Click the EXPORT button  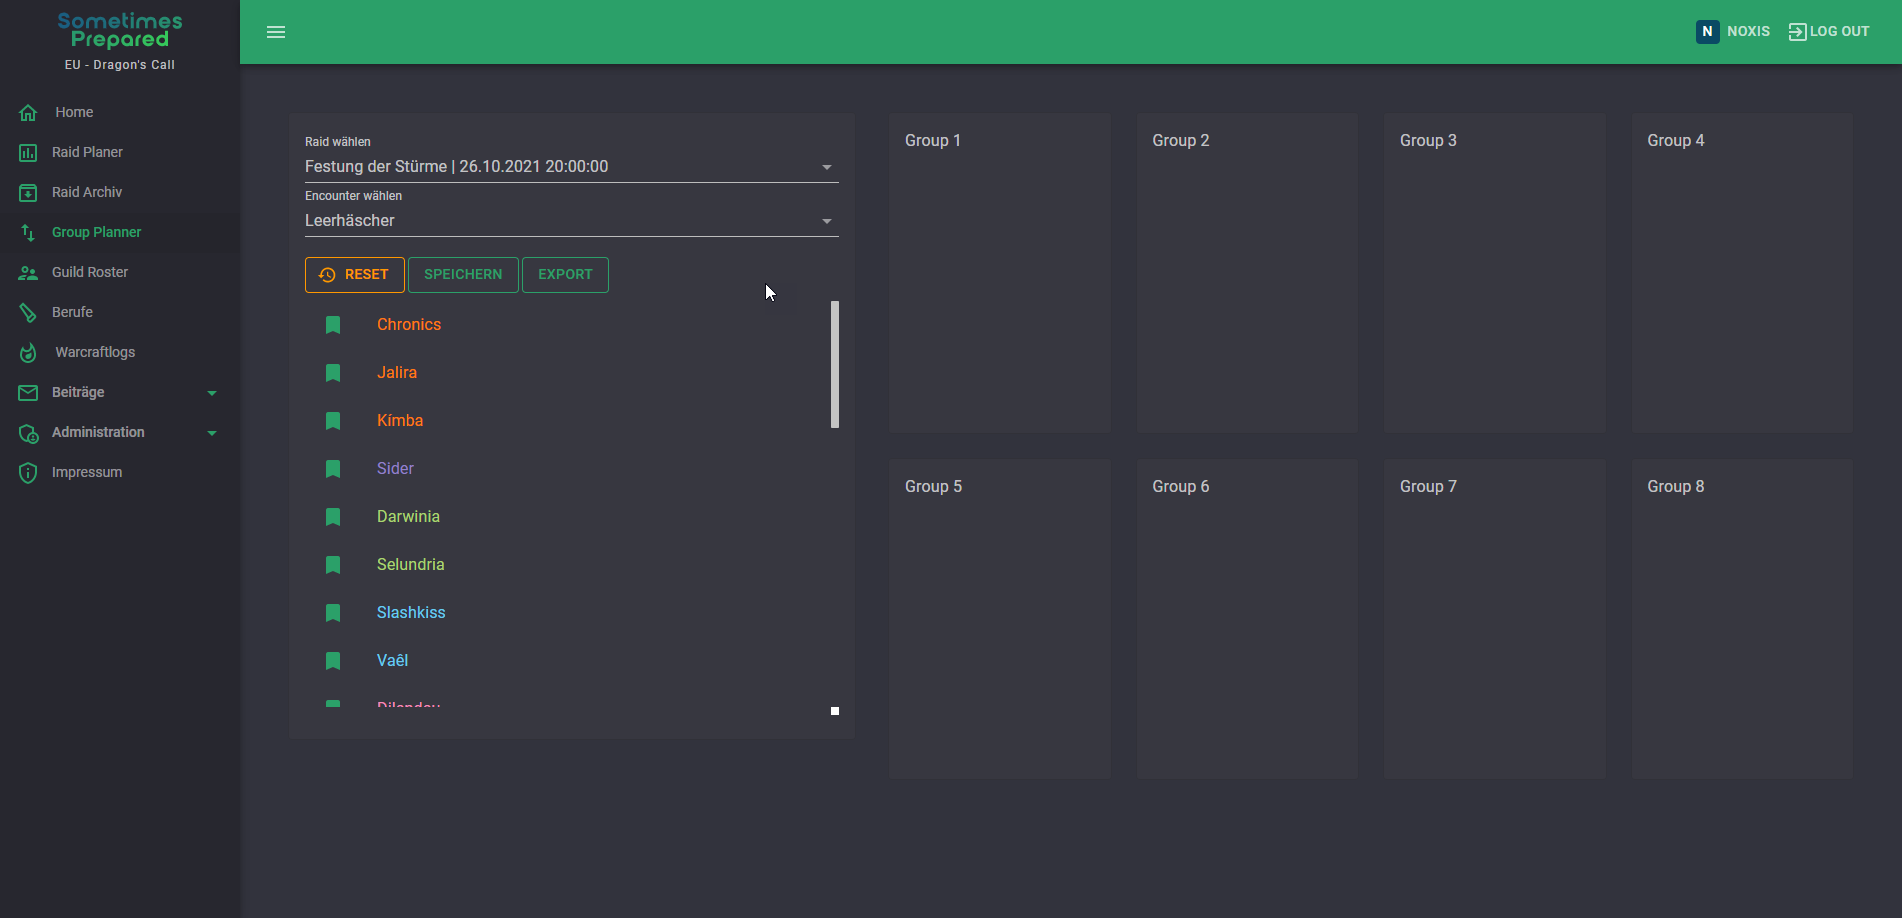tap(565, 274)
